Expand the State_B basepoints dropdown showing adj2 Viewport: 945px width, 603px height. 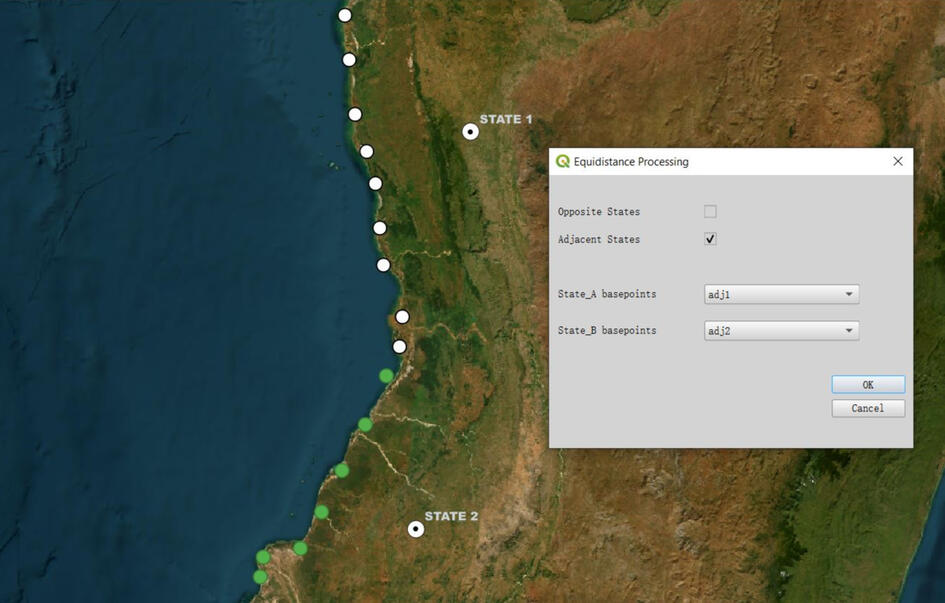(x=781, y=331)
